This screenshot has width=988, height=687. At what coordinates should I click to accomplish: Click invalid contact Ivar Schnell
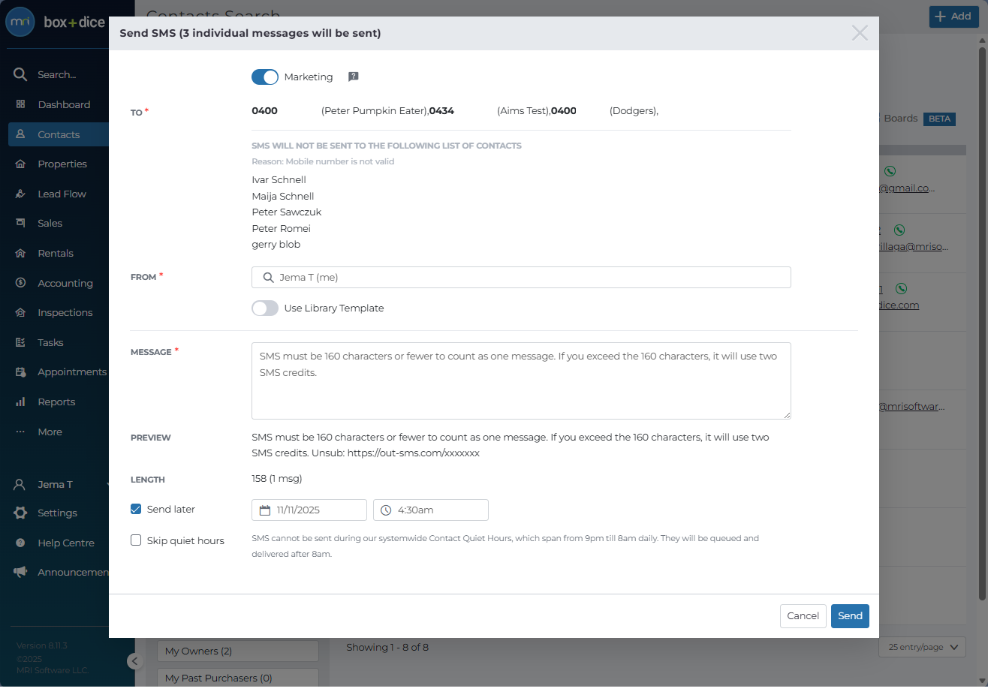point(279,180)
